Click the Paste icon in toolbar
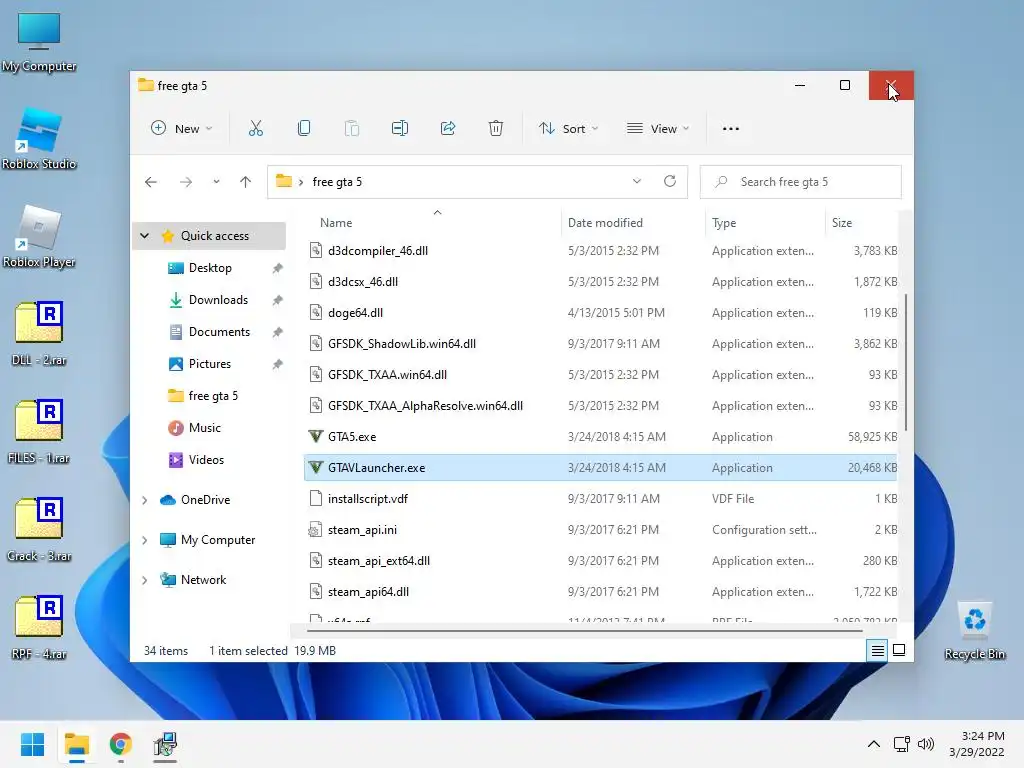Screen dimensions: 1024x768 click(351, 129)
